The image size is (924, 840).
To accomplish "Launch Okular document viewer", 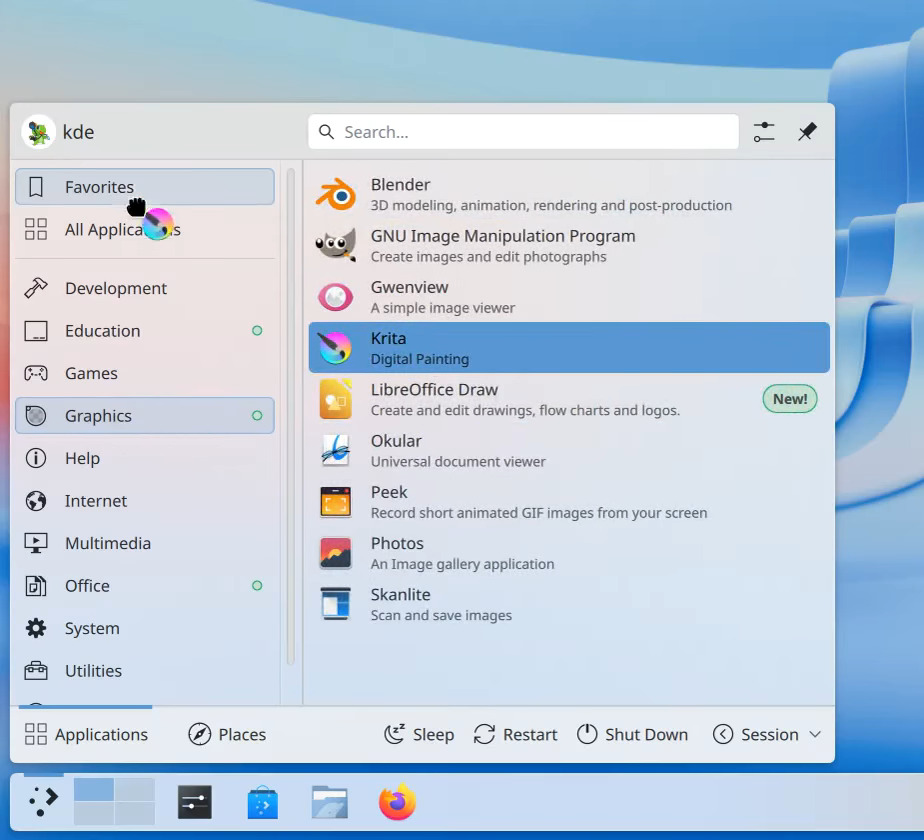I will [x=569, y=450].
